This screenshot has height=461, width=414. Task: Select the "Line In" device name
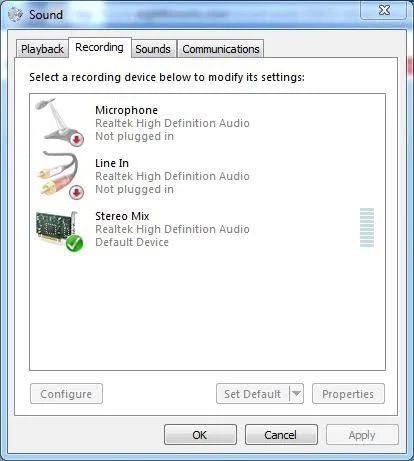pyautogui.click(x=112, y=163)
